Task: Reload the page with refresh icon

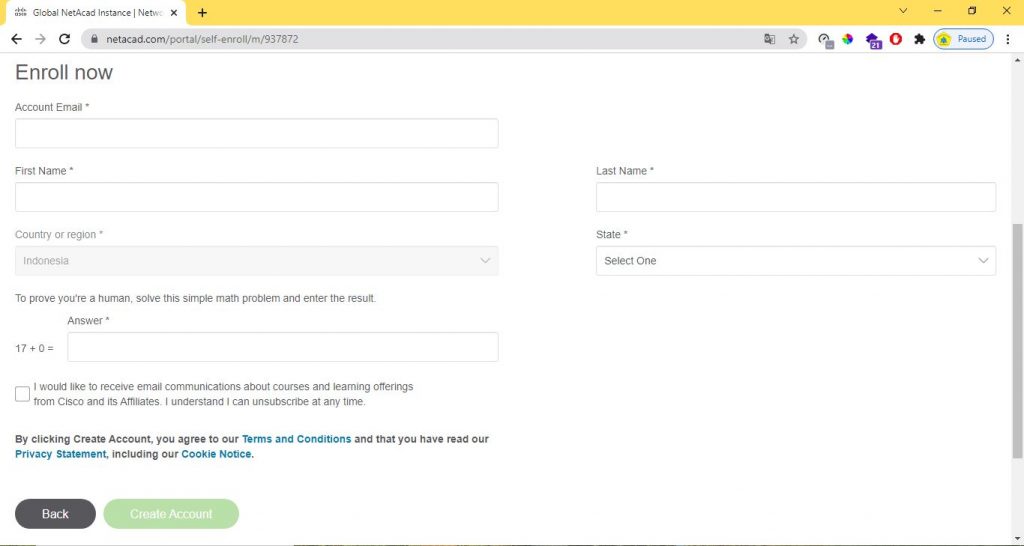Action: click(64, 39)
